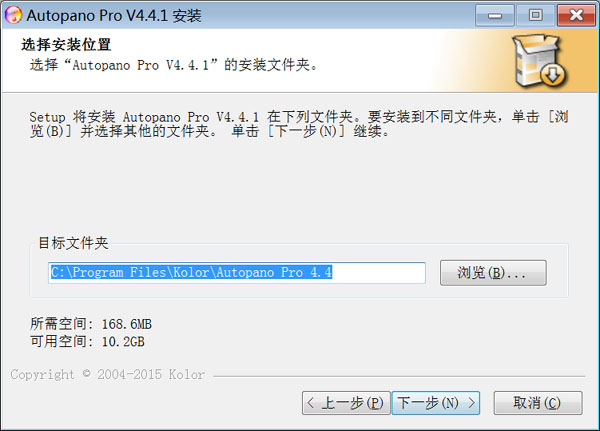Click the left arrow on 上一步 button
600x431 pixels.
310,403
